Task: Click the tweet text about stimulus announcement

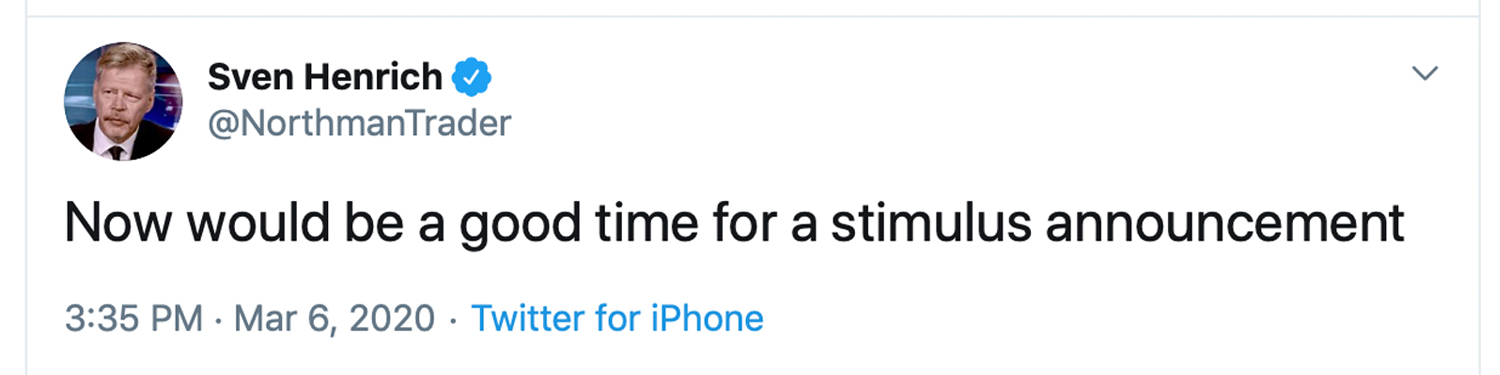Action: (735, 223)
